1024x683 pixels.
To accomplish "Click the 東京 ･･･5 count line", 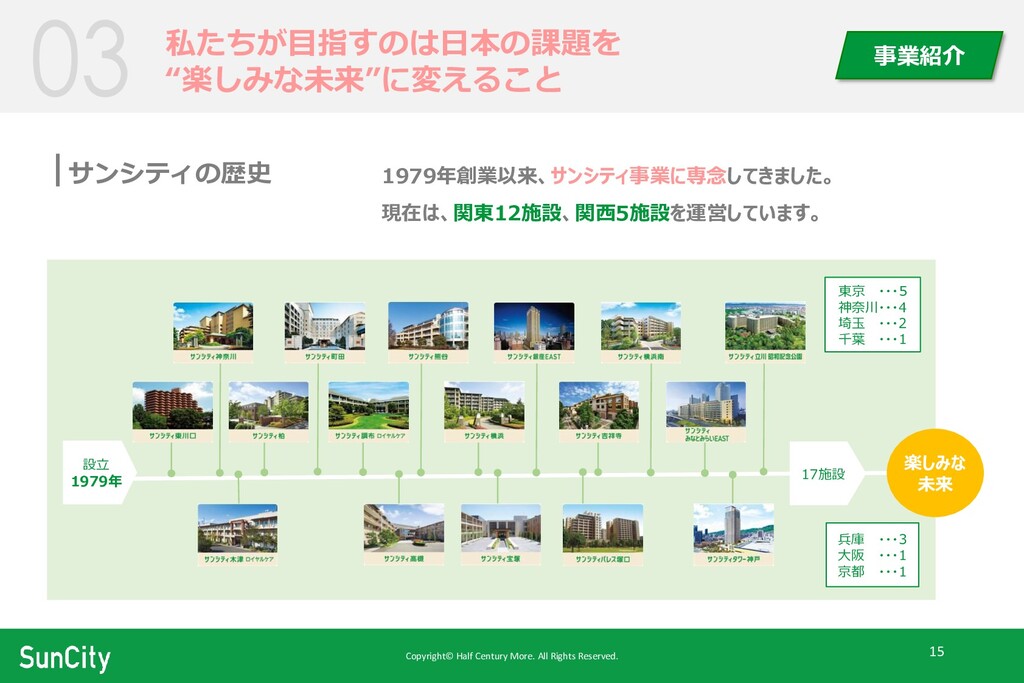I will [x=872, y=291].
